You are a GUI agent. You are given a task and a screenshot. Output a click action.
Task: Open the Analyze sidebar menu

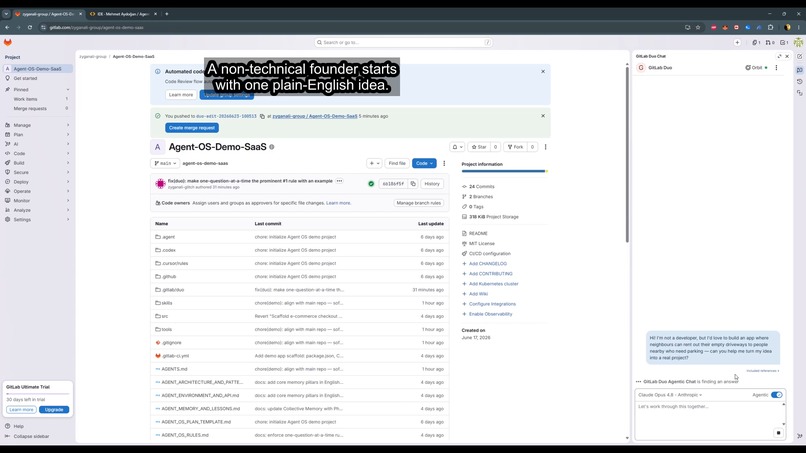click(x=36, y=210)
